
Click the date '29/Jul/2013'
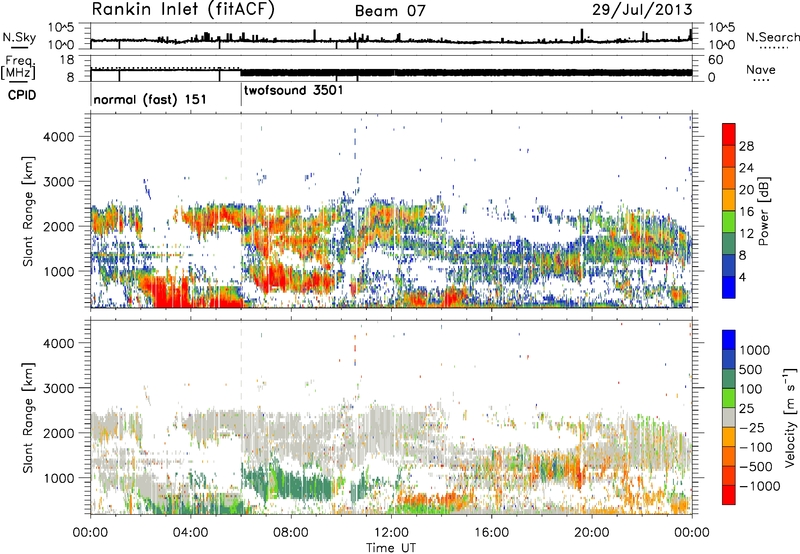tap(642, 10)
